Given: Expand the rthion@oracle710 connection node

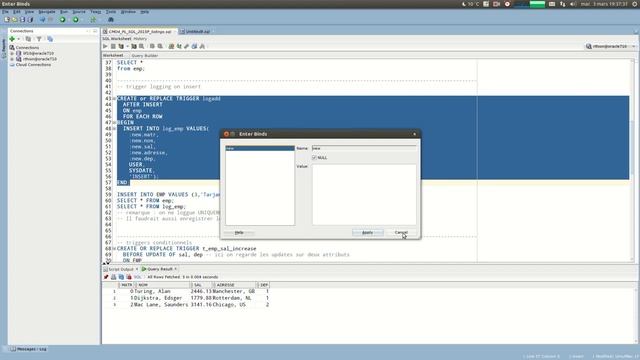Looking at the screenshot, I should (x=12, y=59).
